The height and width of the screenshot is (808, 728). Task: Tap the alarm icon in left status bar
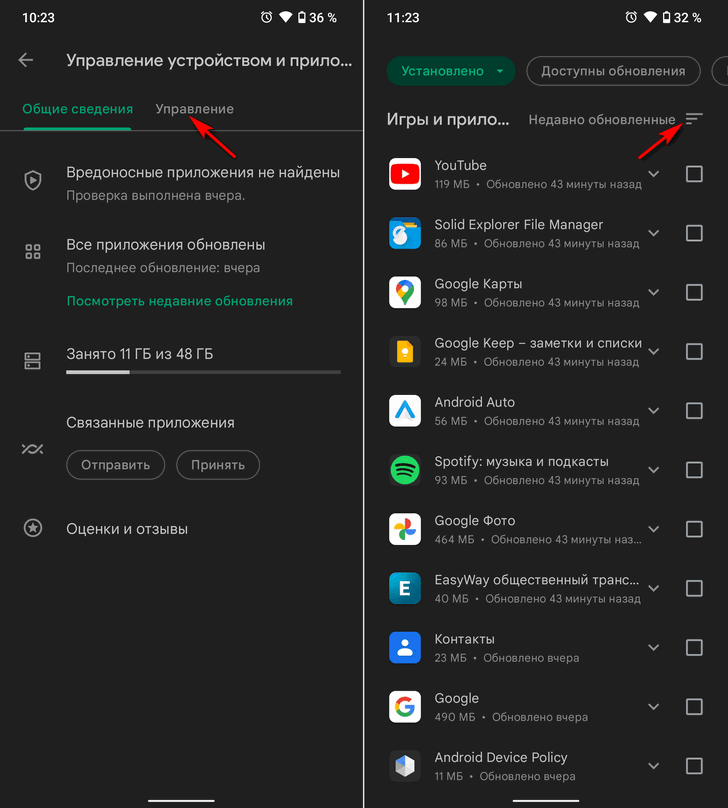(x=266, y=18)
